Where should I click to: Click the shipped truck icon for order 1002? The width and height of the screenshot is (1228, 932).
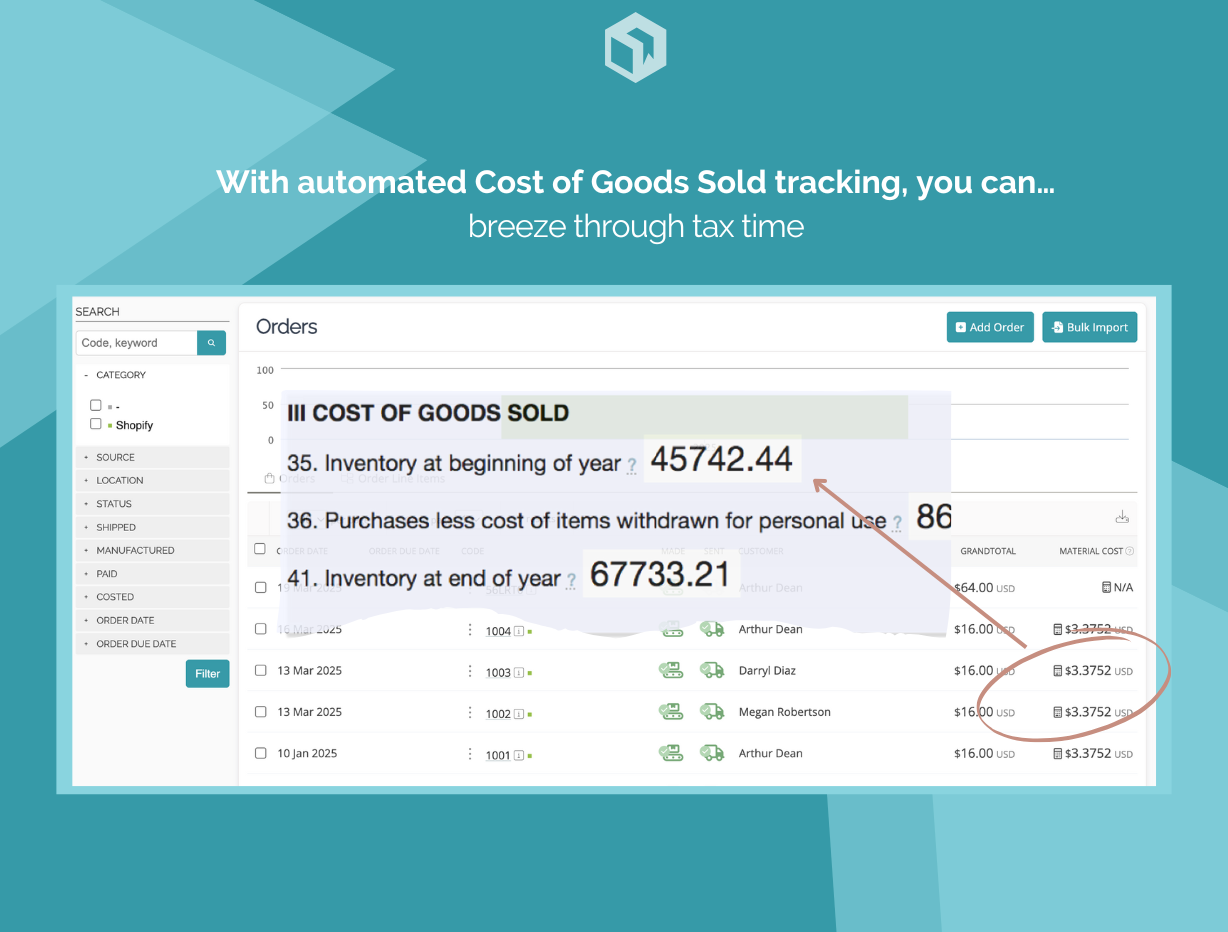712,712
